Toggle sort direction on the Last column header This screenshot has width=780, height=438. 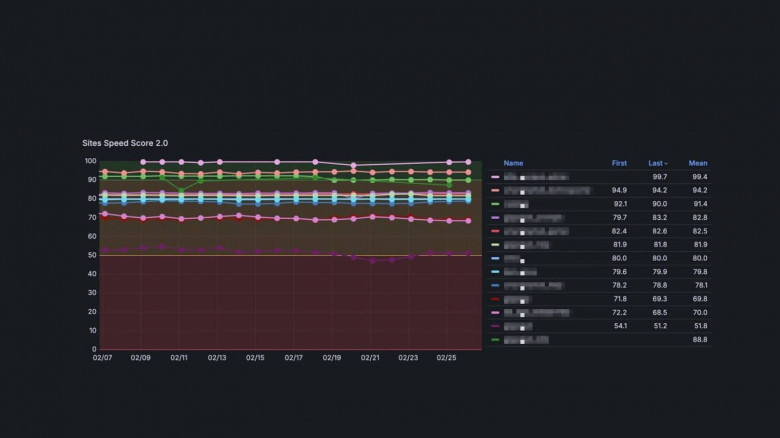(656, 163)
